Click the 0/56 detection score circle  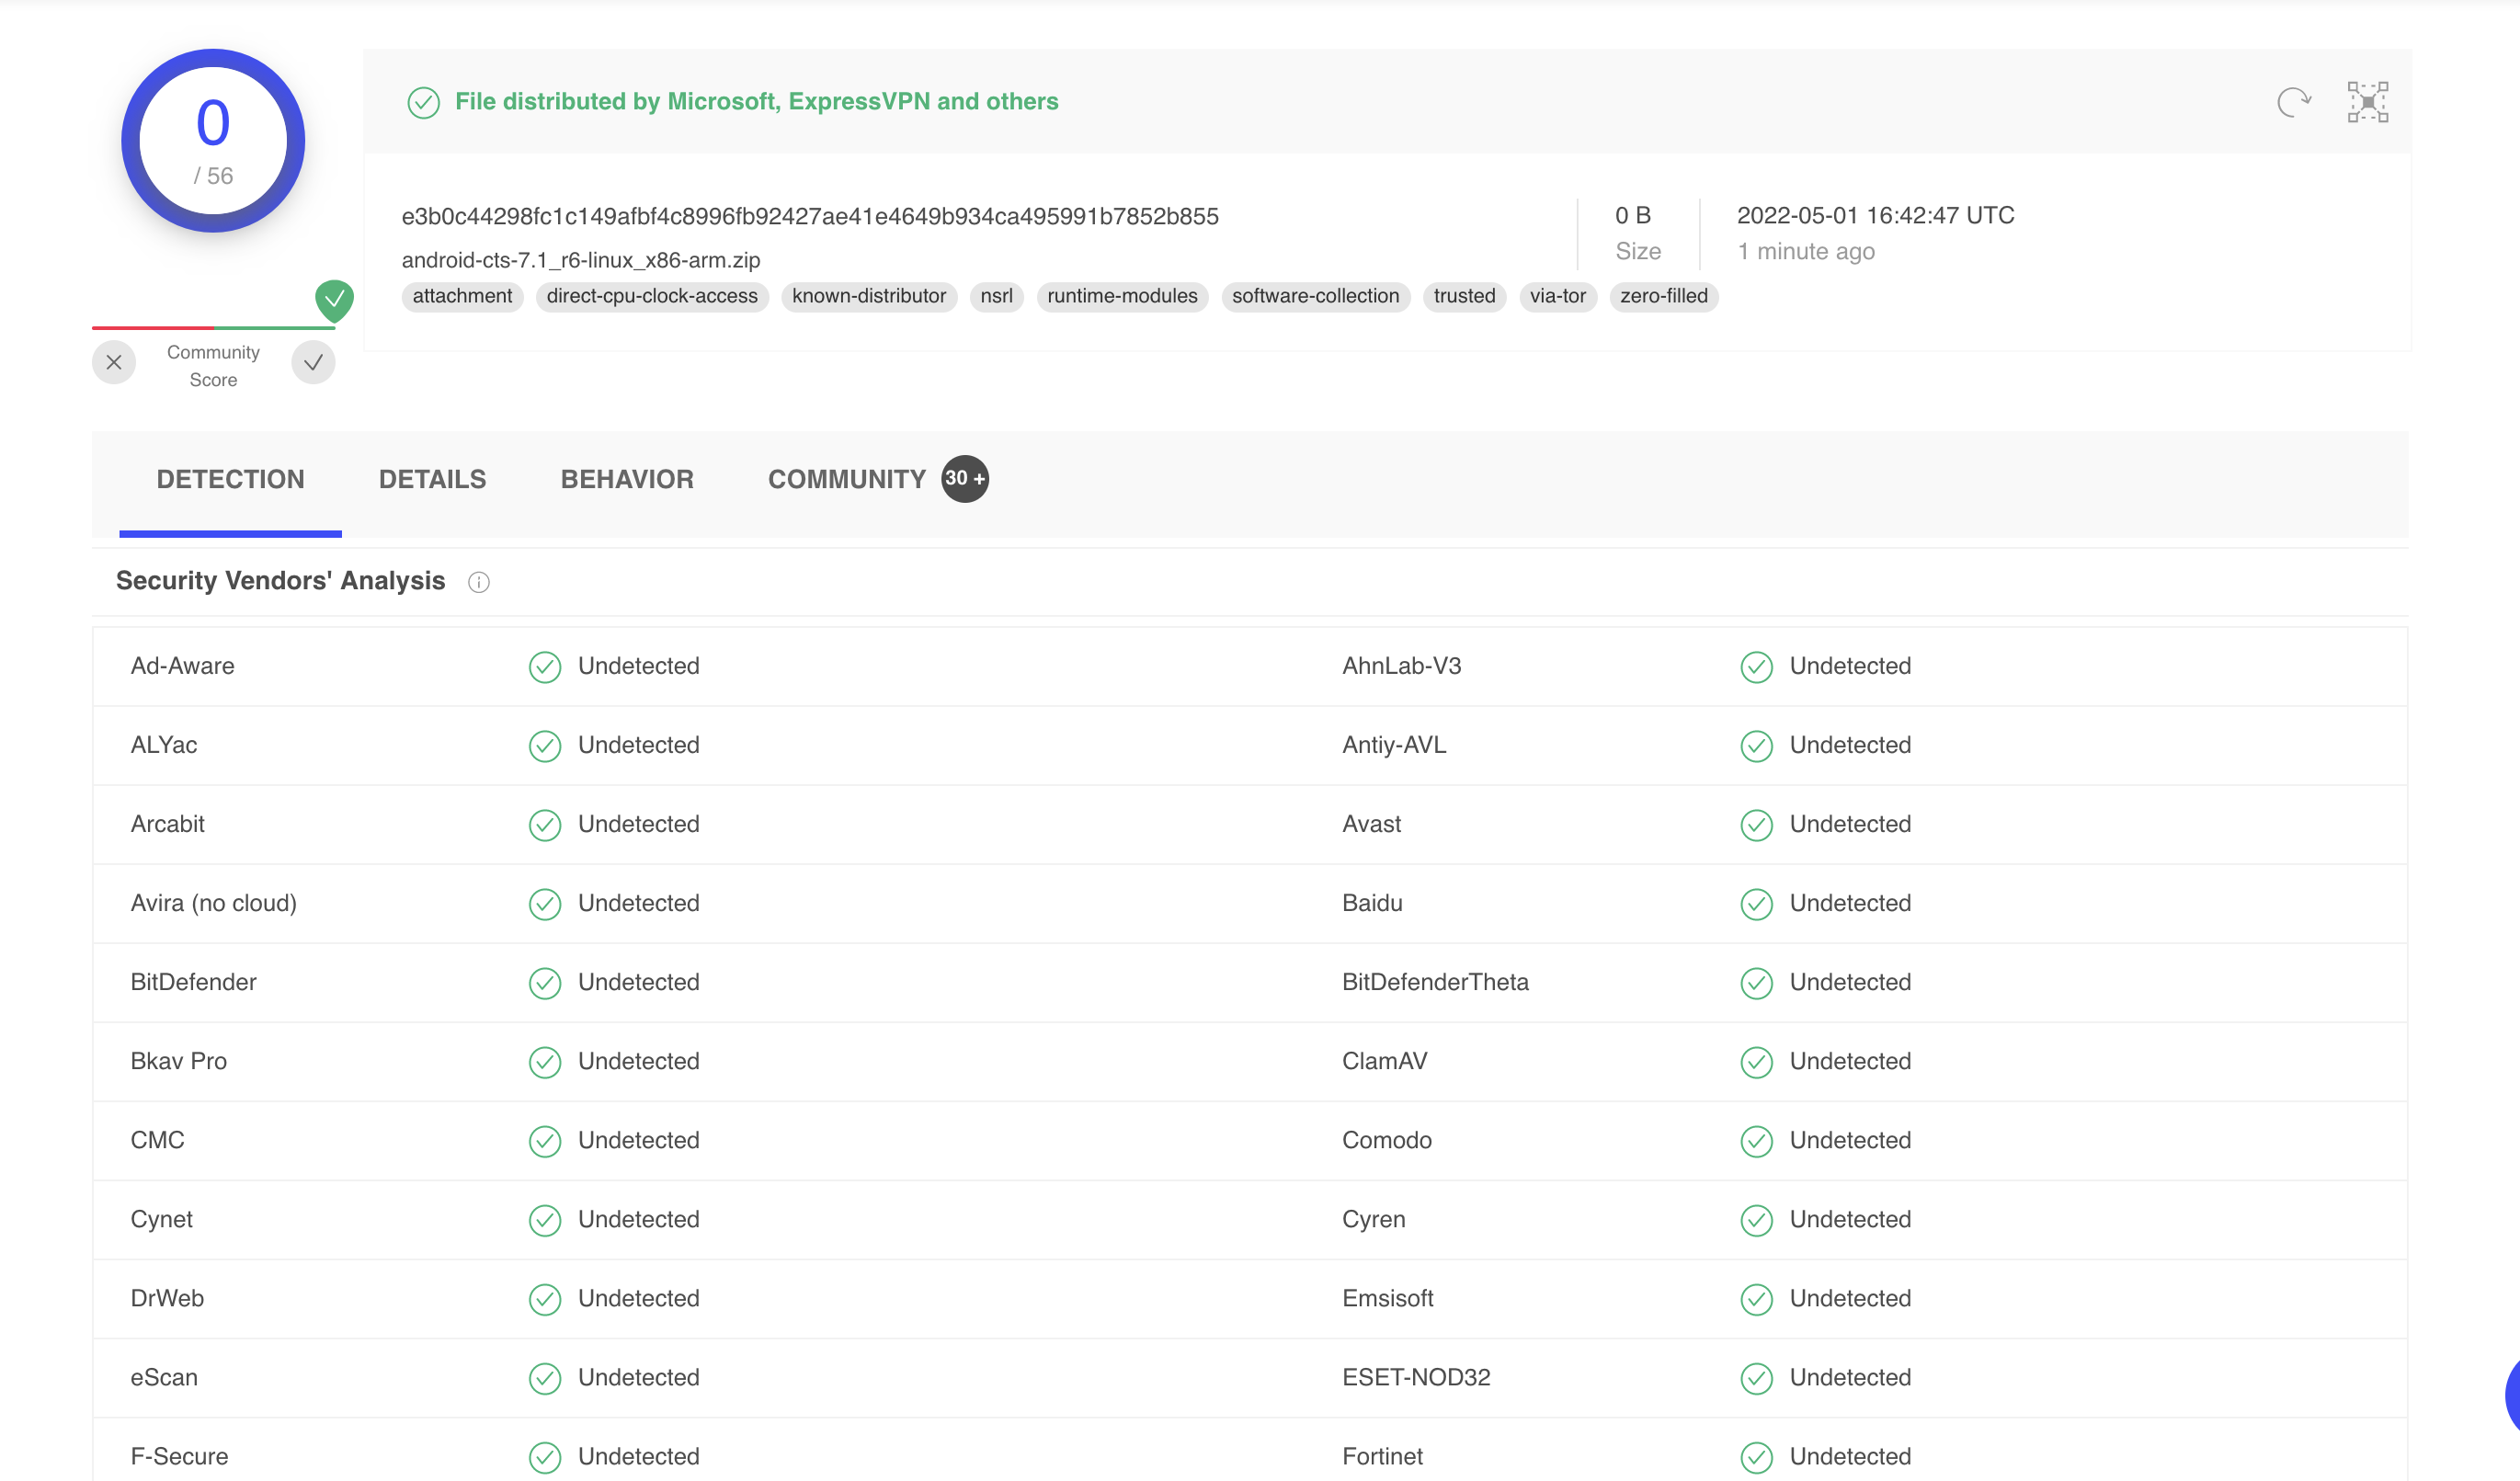point(213,141)
